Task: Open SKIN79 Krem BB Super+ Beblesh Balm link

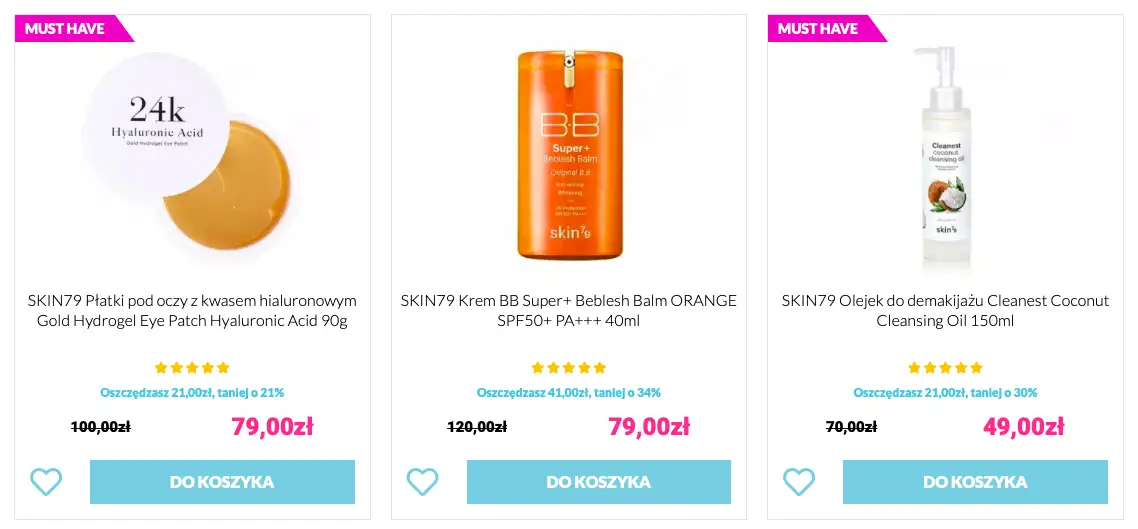Action: pos(568,311)
